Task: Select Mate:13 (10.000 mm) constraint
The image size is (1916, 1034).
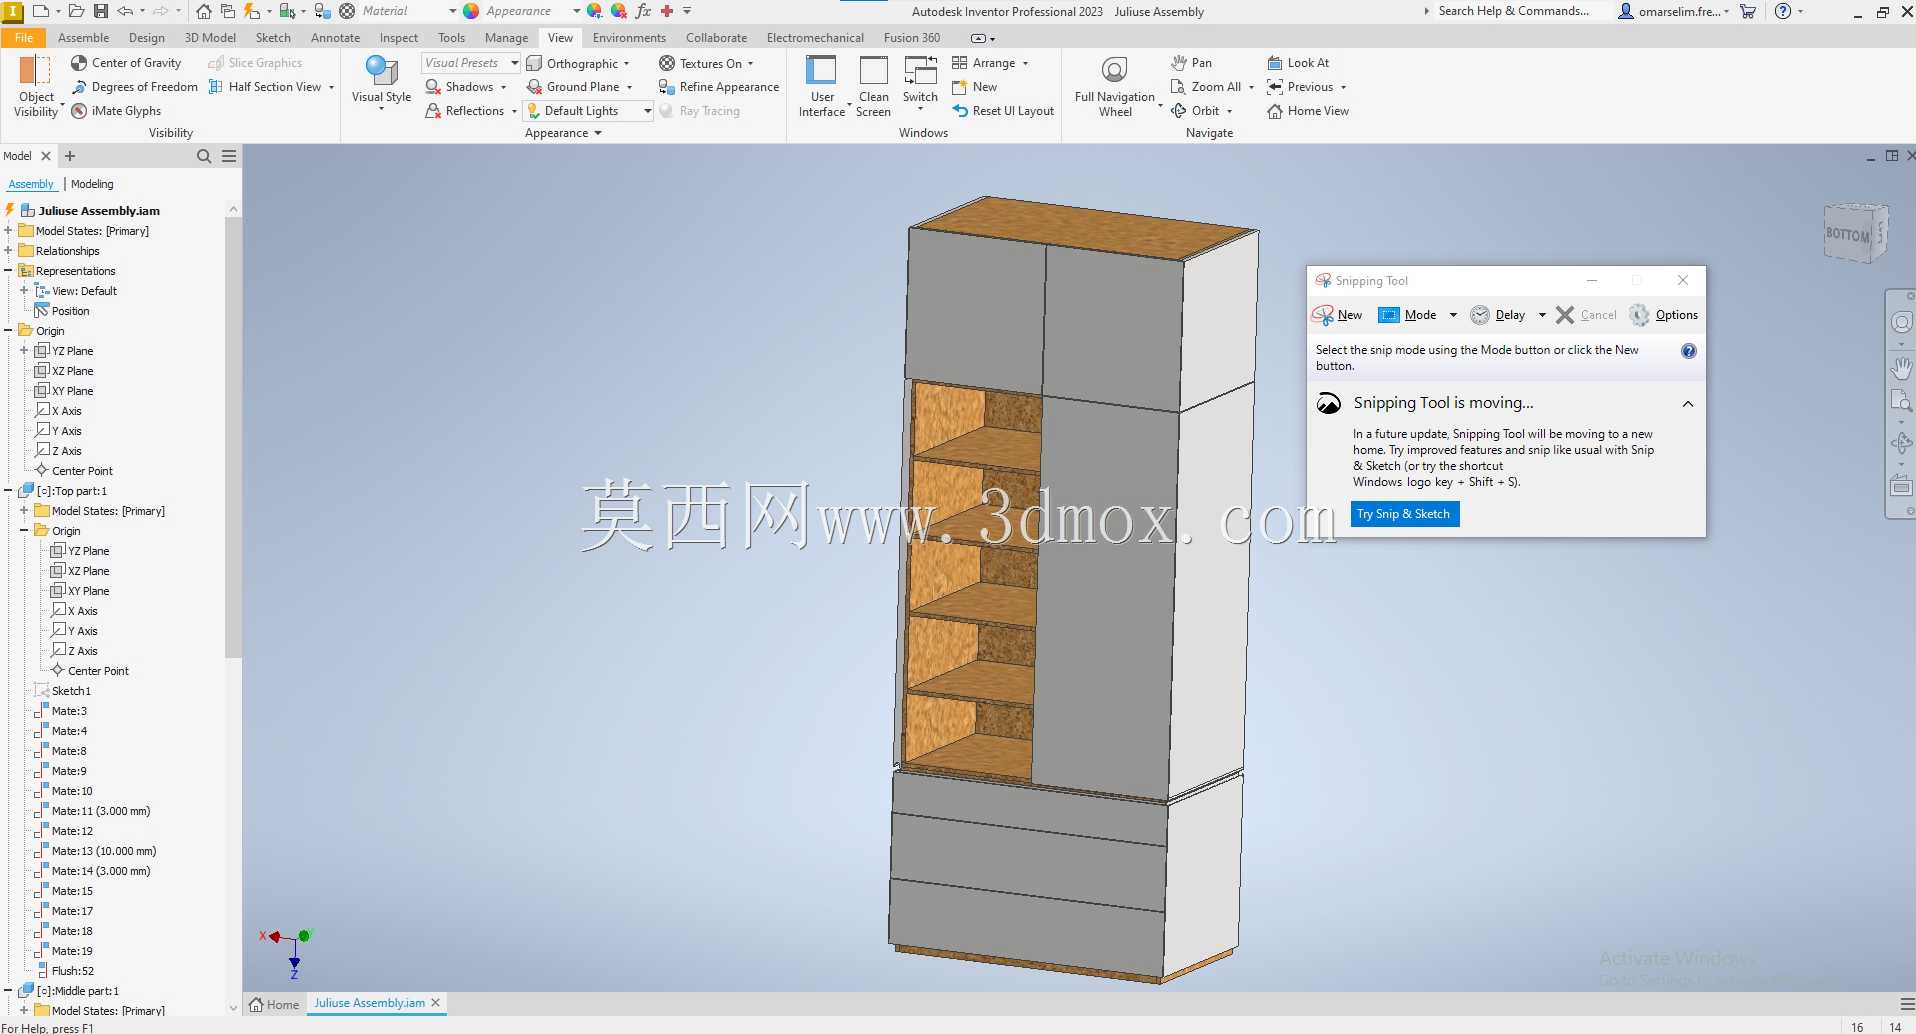Action: click(104, 851)
